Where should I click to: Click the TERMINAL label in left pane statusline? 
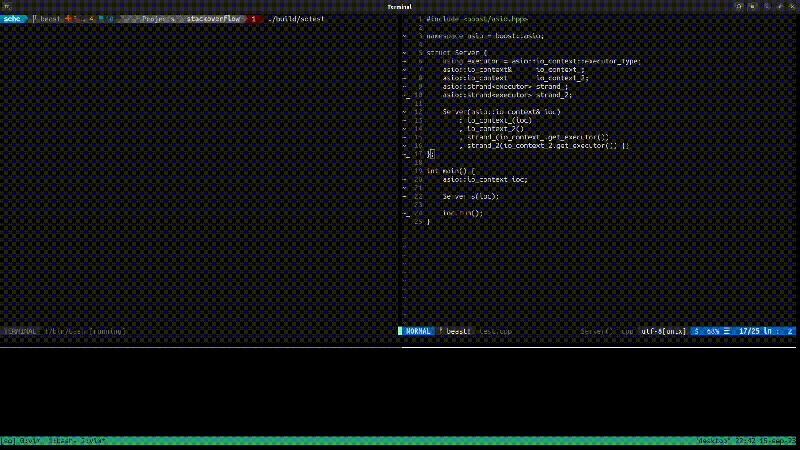point(20,331)
